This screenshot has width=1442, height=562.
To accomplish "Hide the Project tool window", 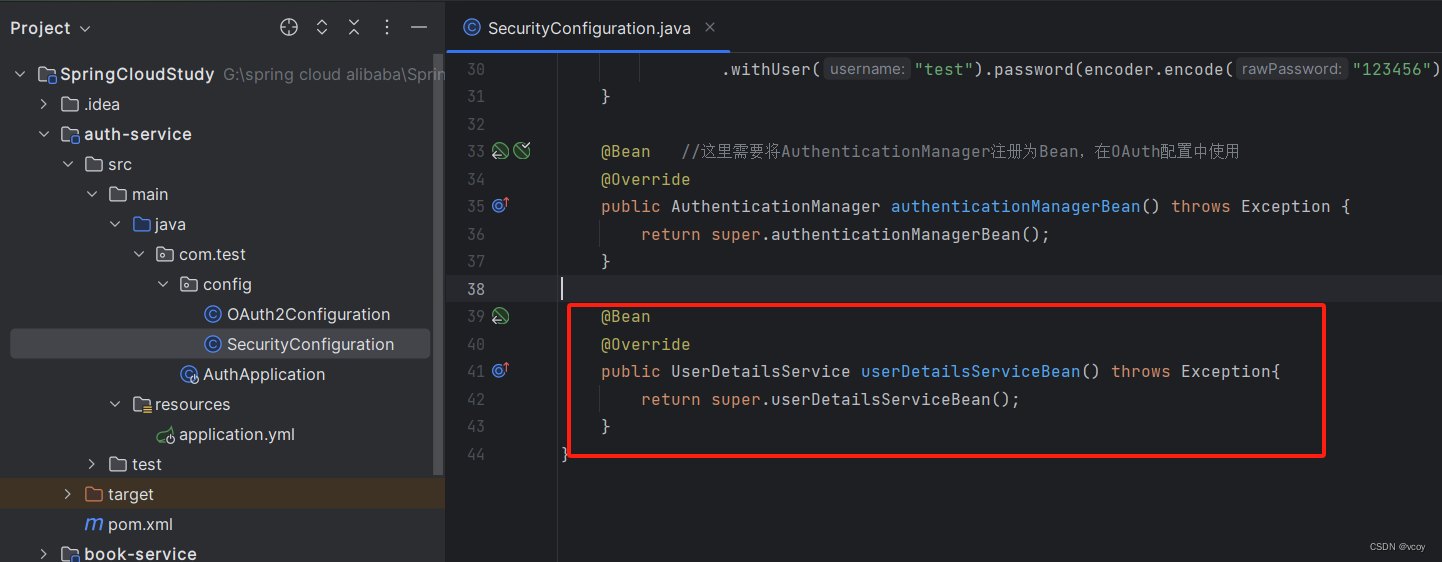I will 419,28.
